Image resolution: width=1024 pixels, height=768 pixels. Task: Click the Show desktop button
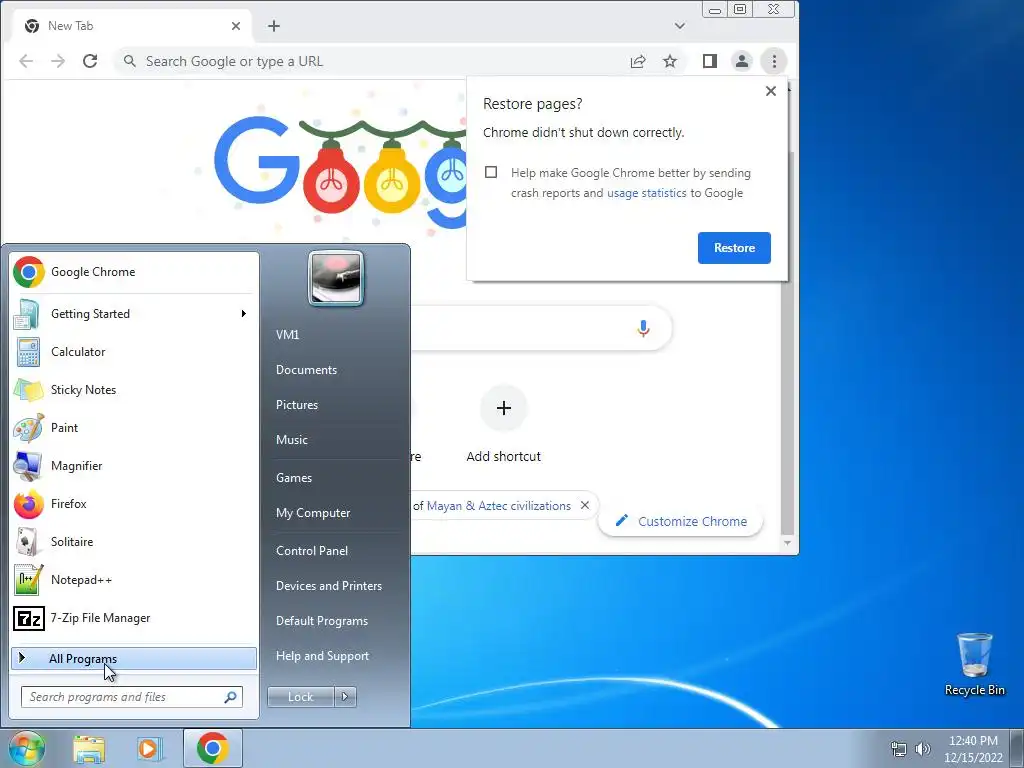click(1017, 748)
